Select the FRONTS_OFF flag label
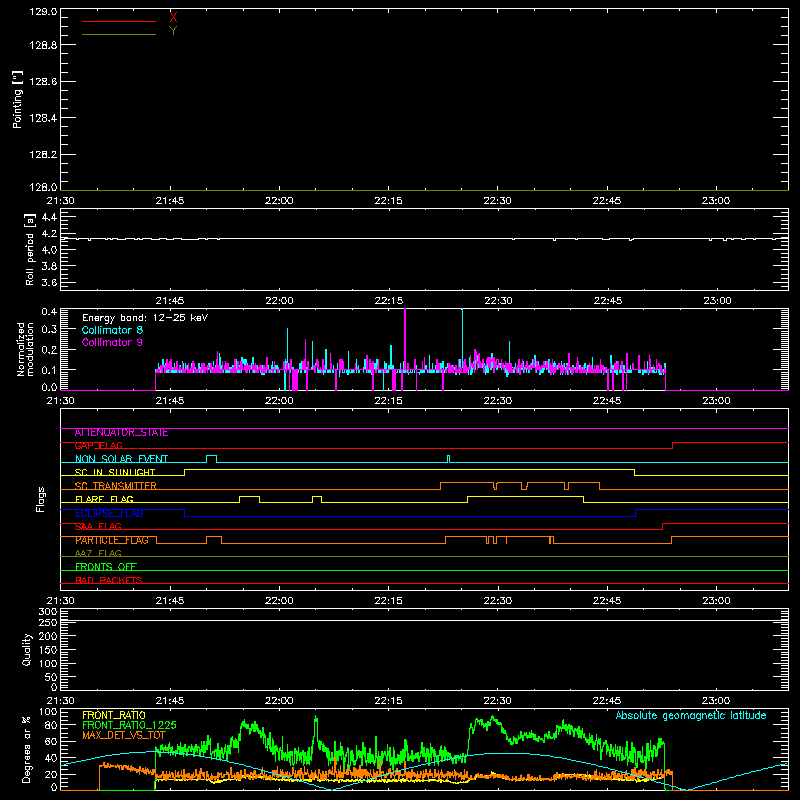800x800 pixels. (106, 567)
